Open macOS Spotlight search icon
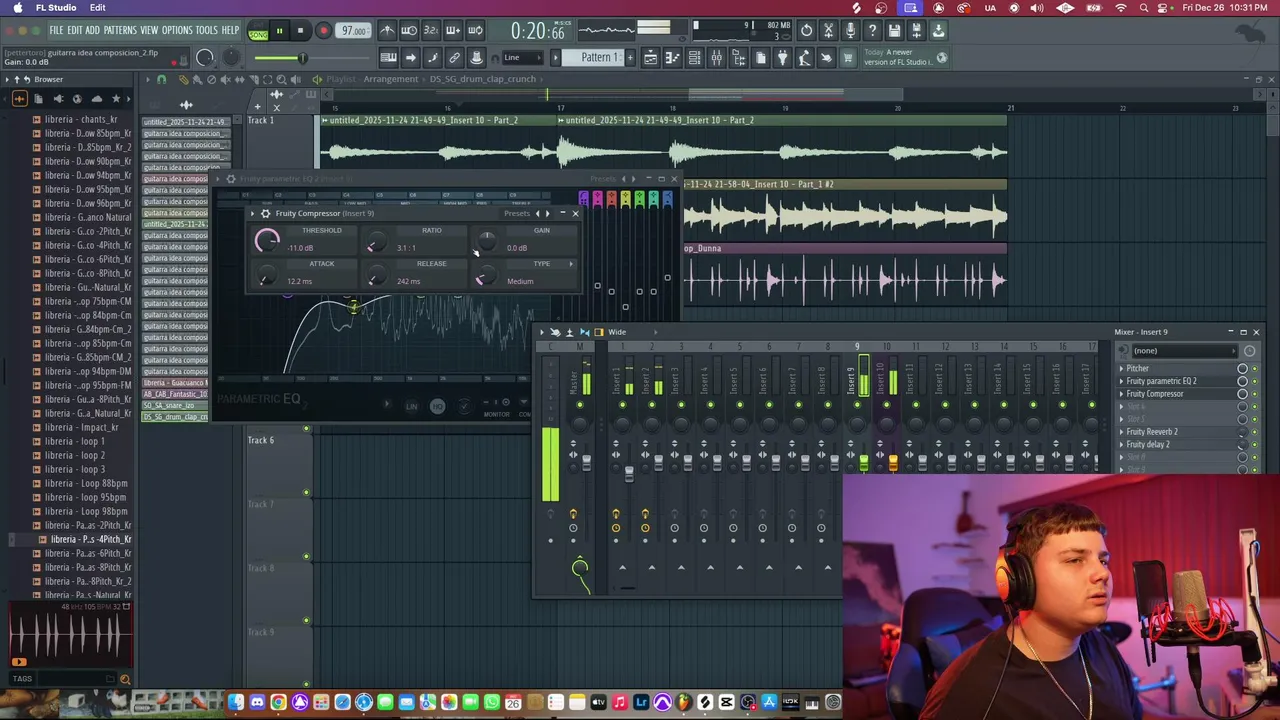The image size is (1280, 720). (1143, 8)
